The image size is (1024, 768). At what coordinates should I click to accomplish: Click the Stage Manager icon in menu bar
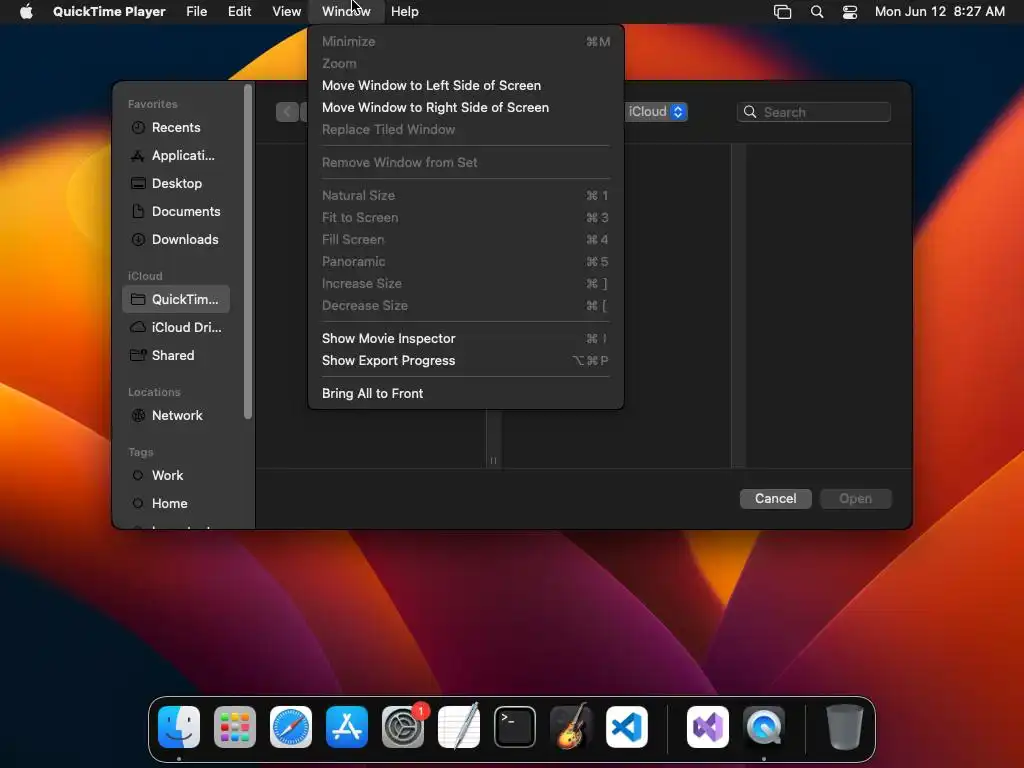(782, 11)
